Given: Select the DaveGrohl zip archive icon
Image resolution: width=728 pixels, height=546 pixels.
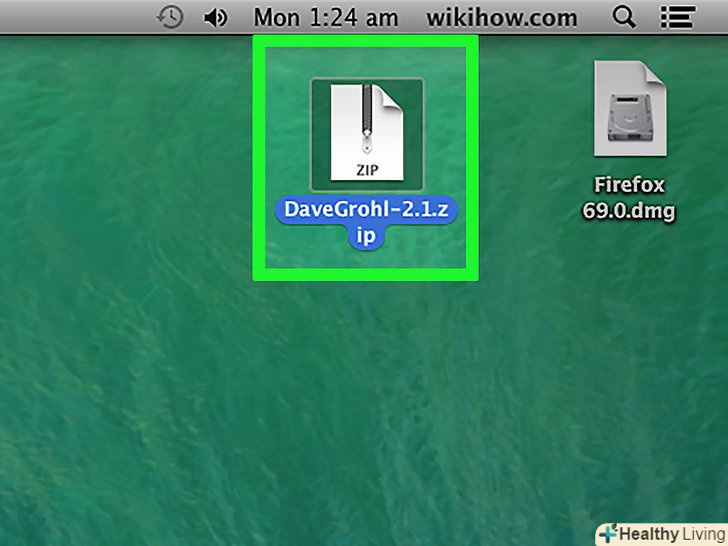Looking at the screenshot, I should pos(367,133).
